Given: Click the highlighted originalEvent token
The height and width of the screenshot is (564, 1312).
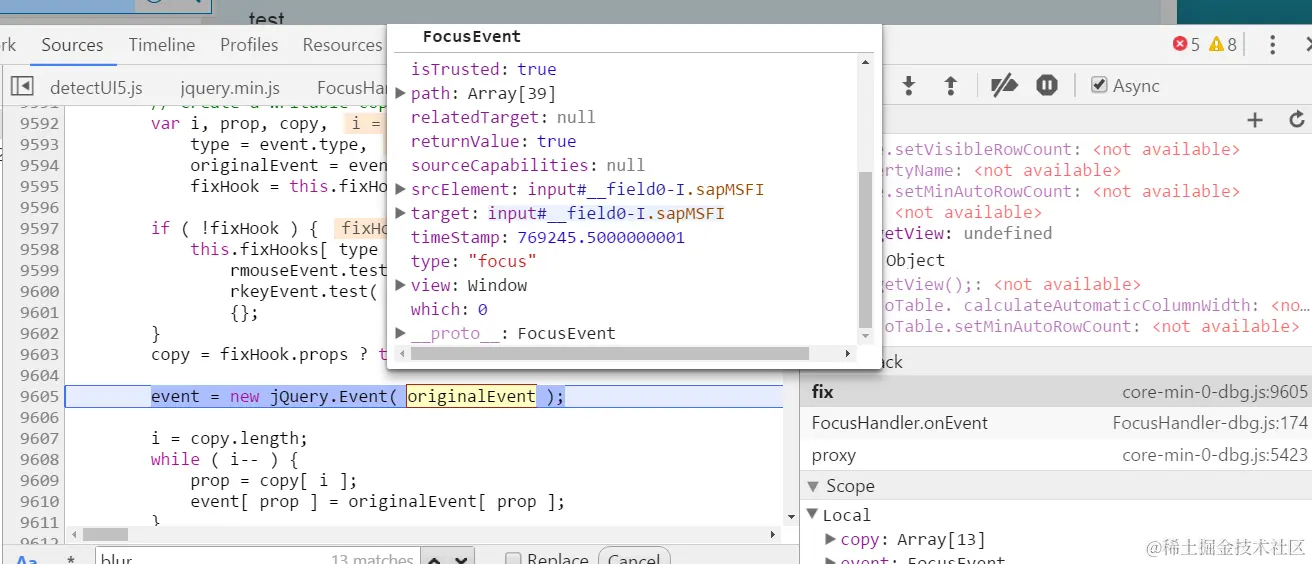Looking at the screenshot, I should tap(471, 397).
